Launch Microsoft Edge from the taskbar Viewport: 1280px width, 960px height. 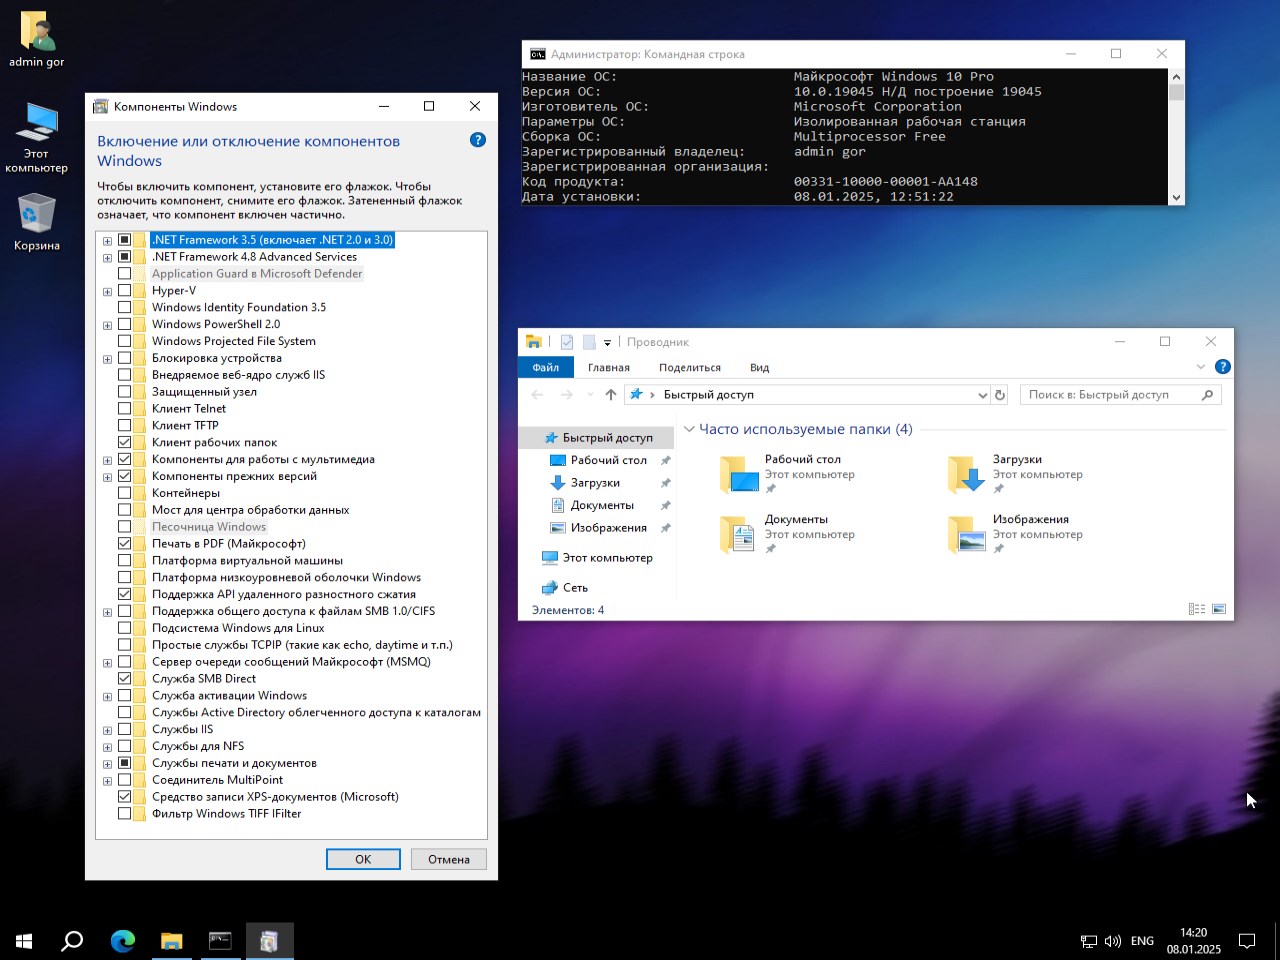pos(122,941)
